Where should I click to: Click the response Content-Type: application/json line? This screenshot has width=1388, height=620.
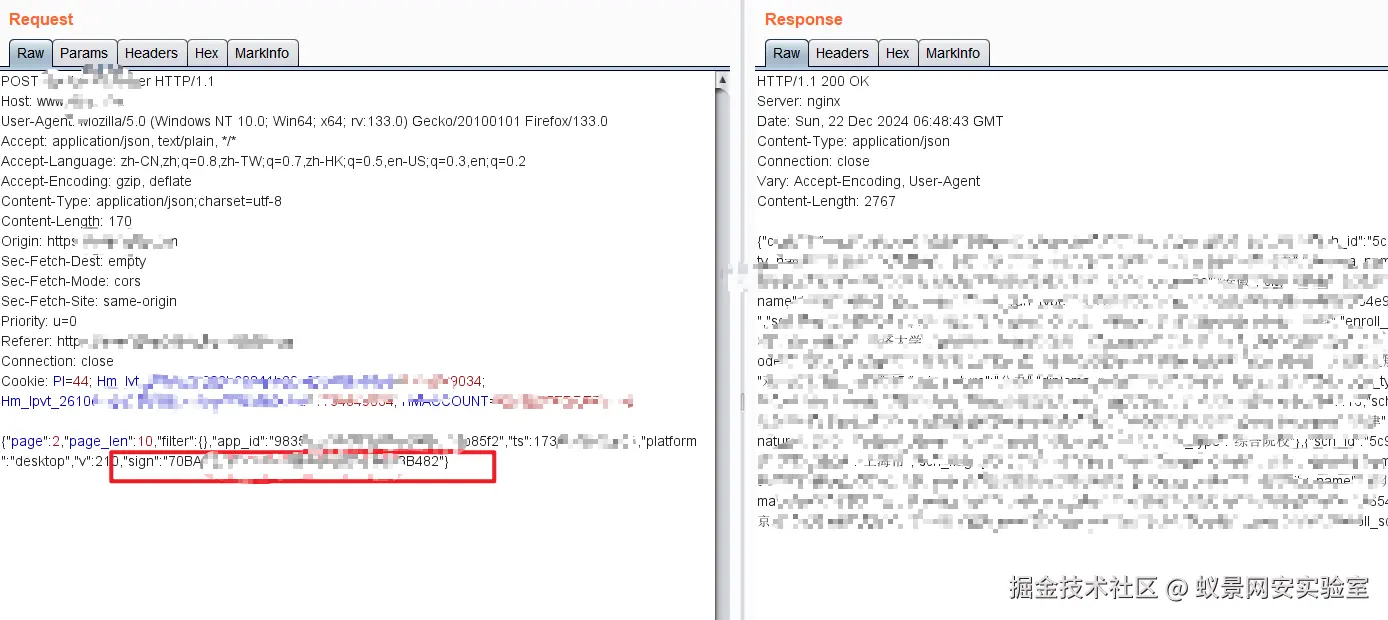(853, 141)
